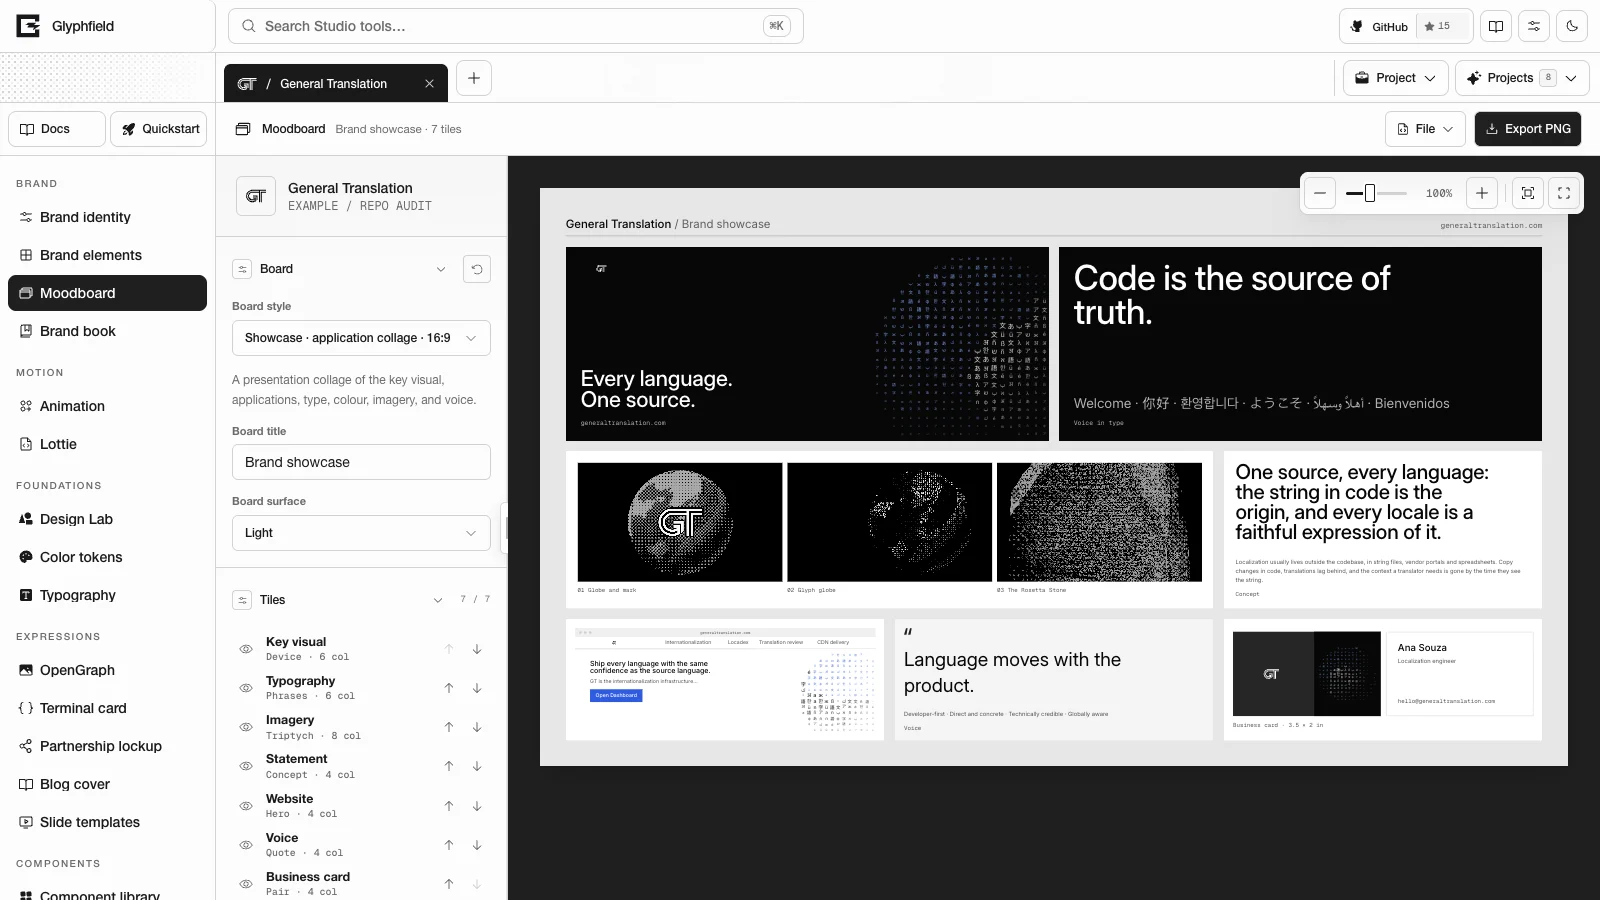The image size is (1600, 900).
Task: Open the Board style dropdown
Action: coord(361,338)
